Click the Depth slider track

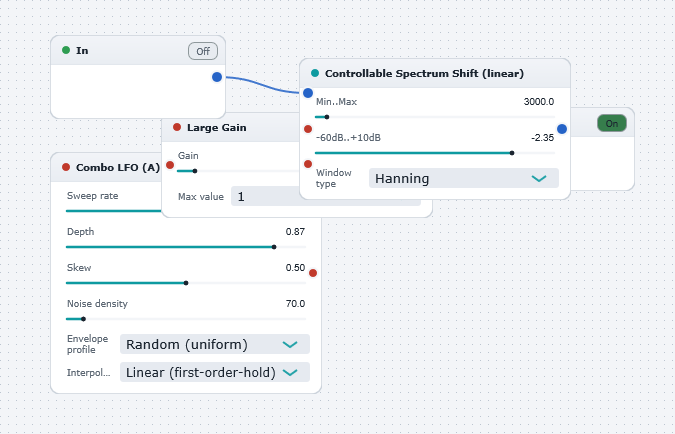186,247
